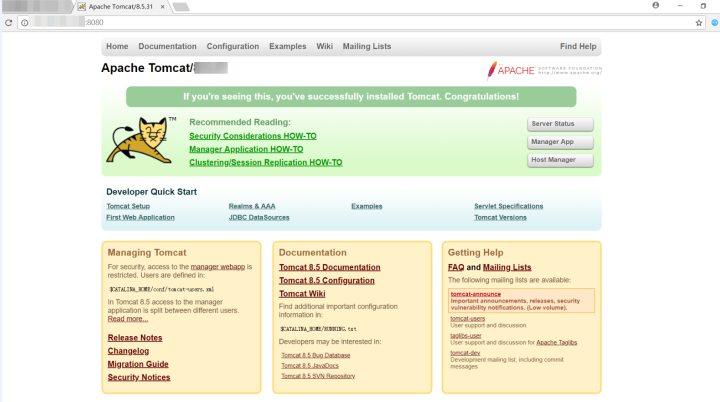Open Tomcat 8.5 JavaDocs link

(310, 366)
